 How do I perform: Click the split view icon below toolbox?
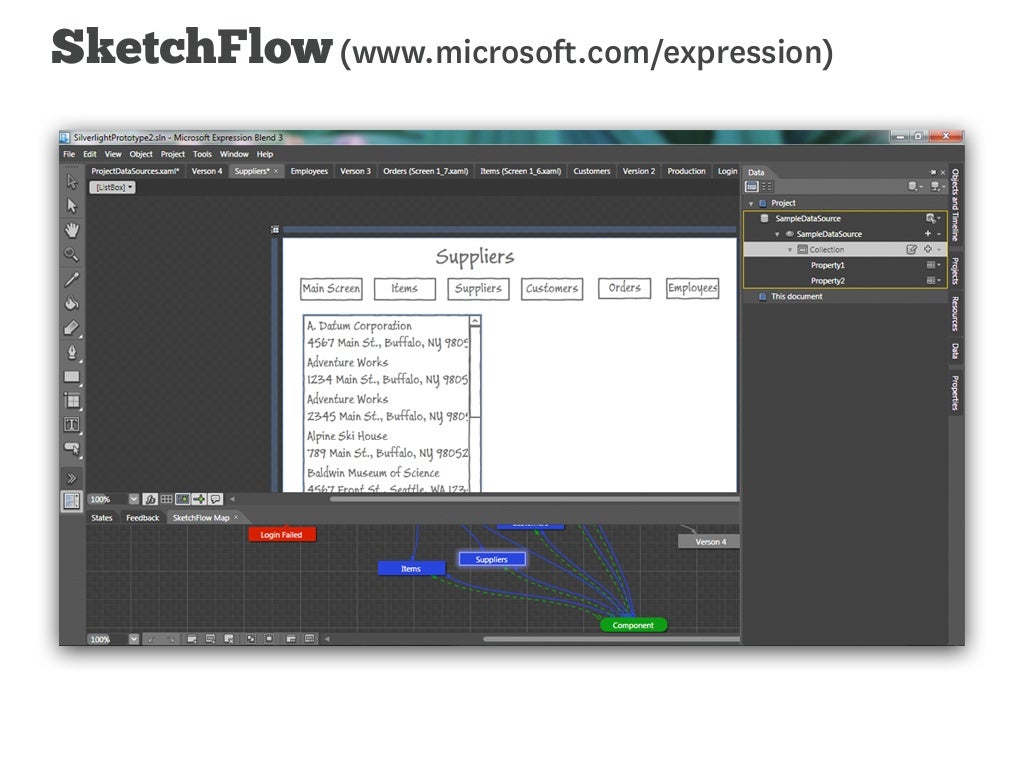tap(72, 501)
